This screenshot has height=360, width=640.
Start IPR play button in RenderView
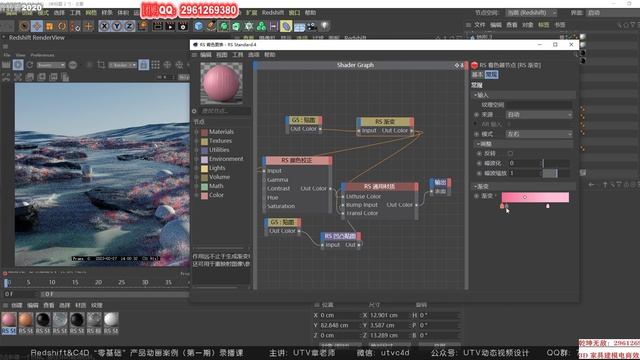point(18,65)
